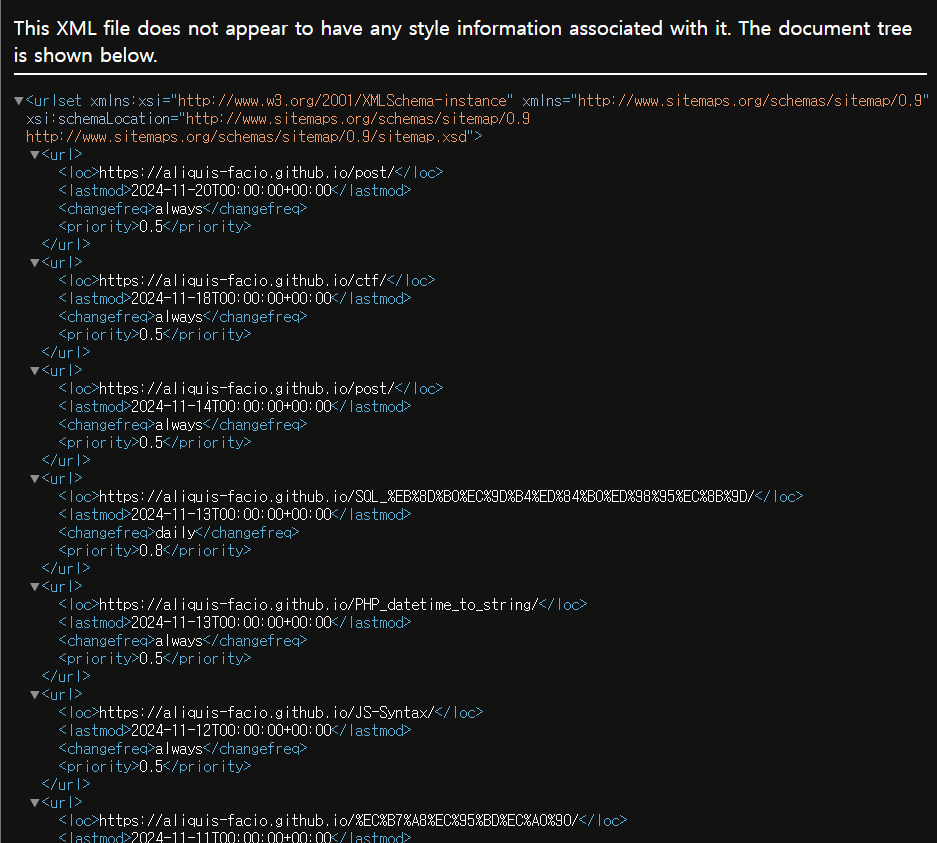Collapse the url node with lastmod 2024-11-20

click(35, 155)
